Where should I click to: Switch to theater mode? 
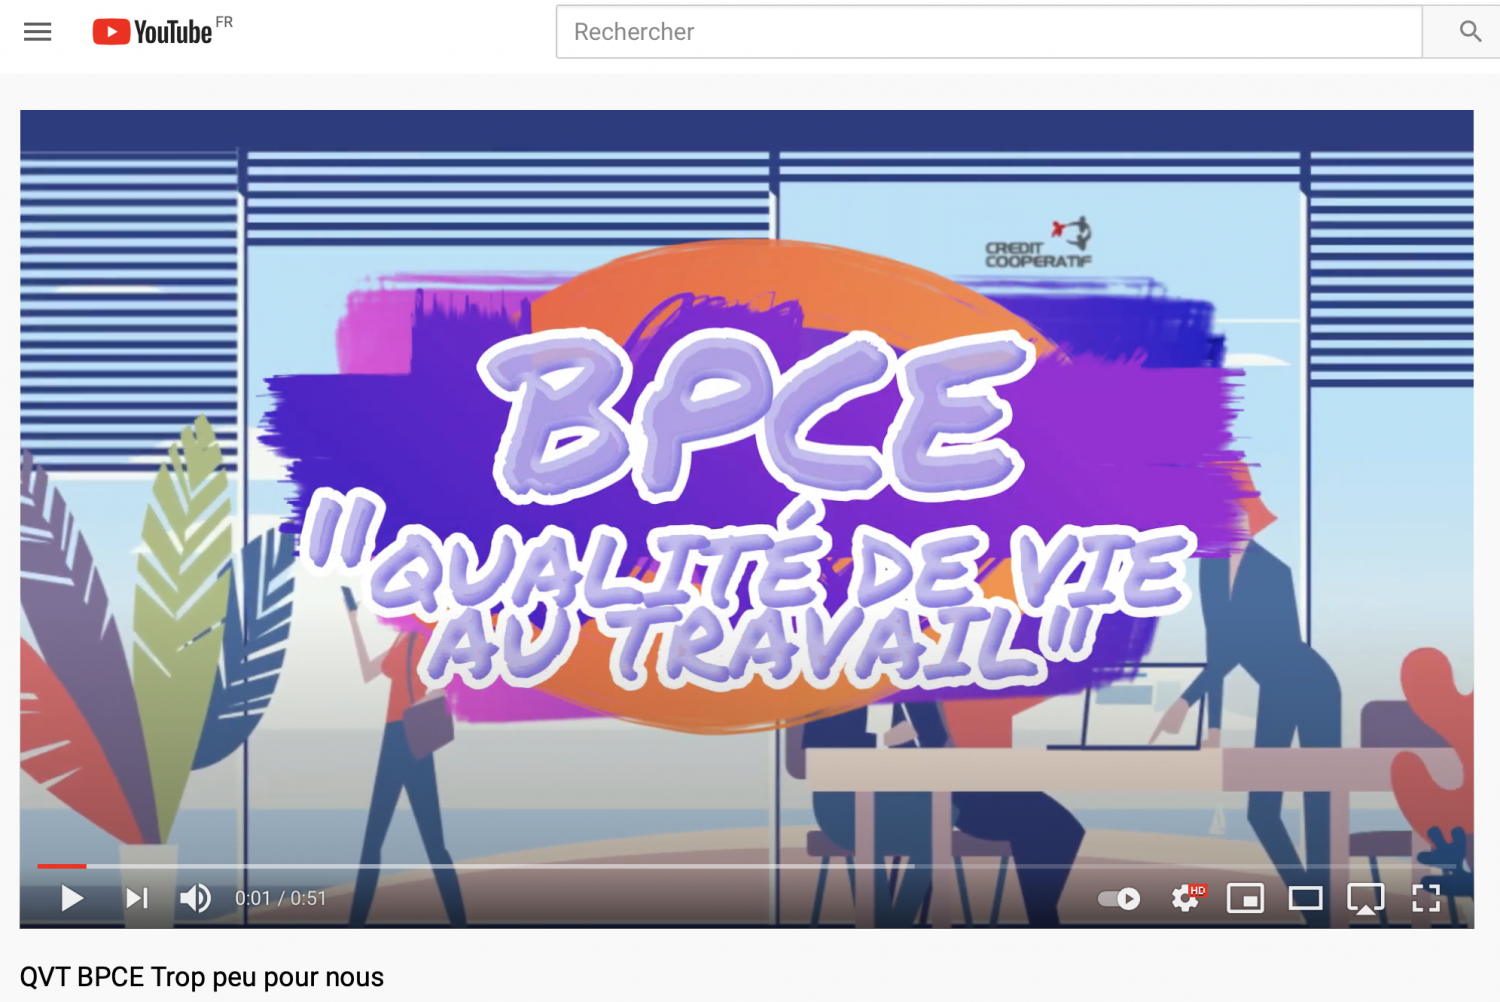[1305, 898]
